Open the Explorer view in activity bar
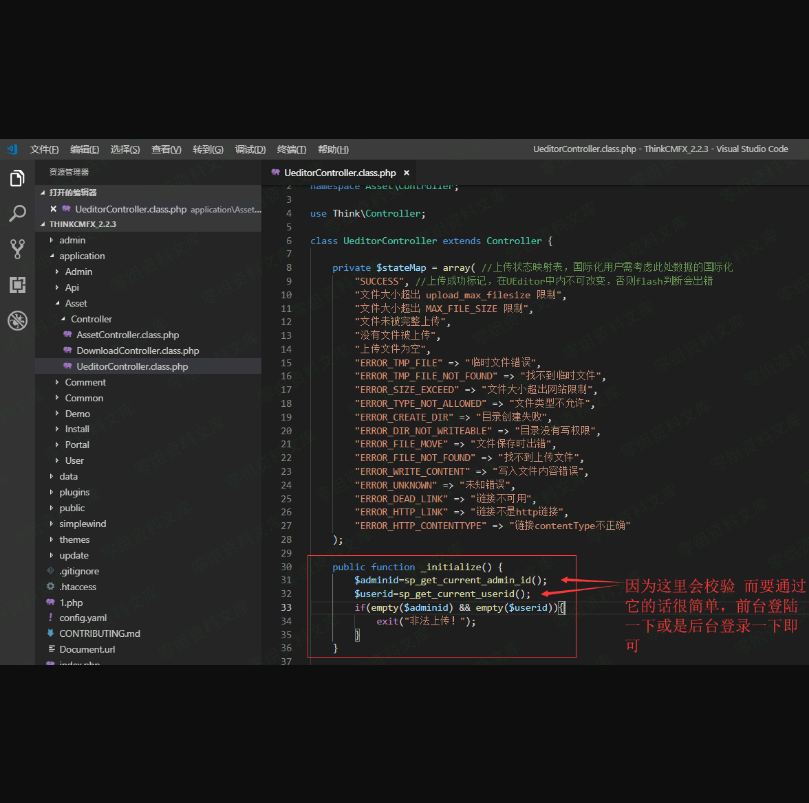 tap(17, 179)
